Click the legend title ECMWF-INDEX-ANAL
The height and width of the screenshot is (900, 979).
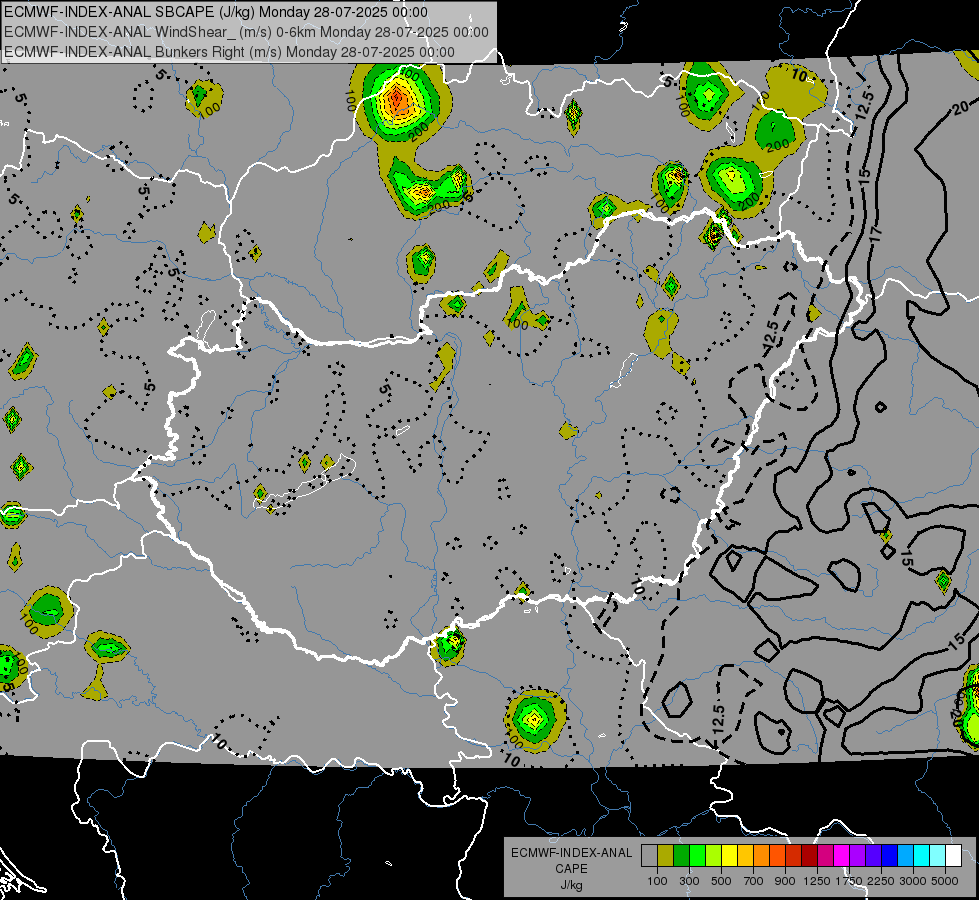571,853
